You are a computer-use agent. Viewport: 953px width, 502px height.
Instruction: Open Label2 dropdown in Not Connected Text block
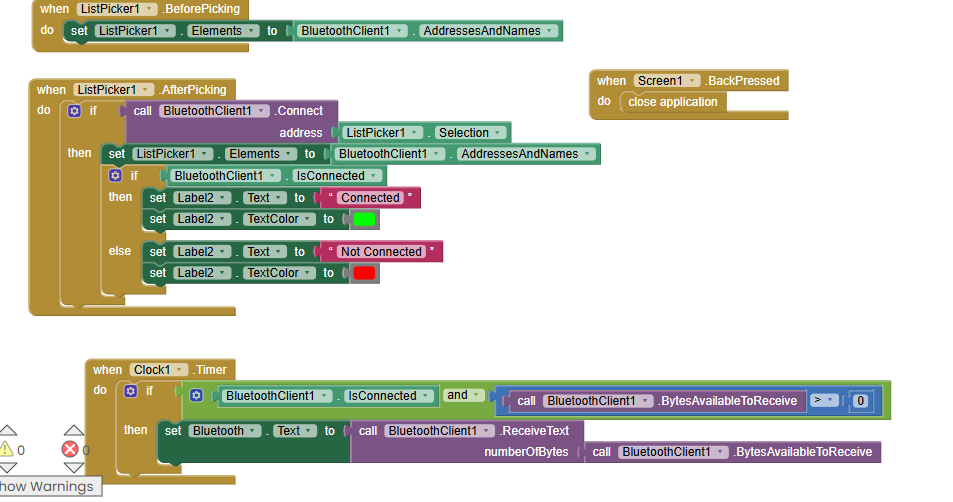(202, 252)
